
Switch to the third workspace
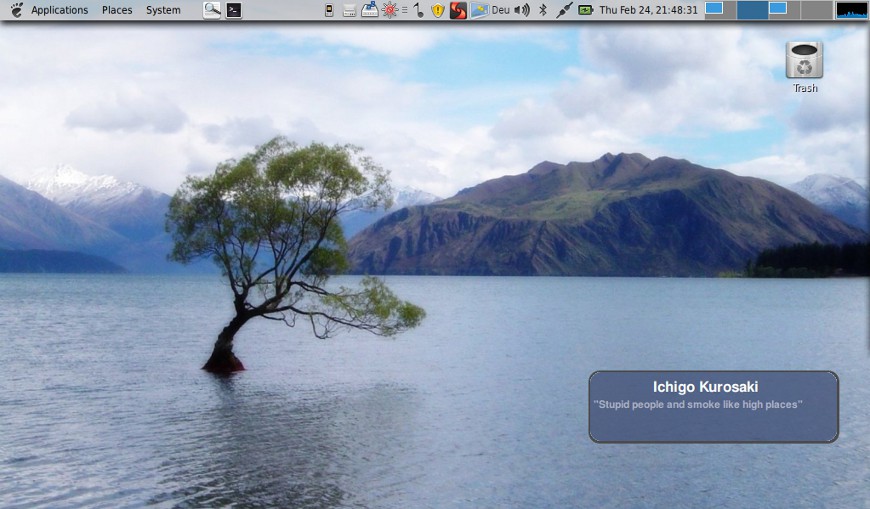[x=785, y=10]
